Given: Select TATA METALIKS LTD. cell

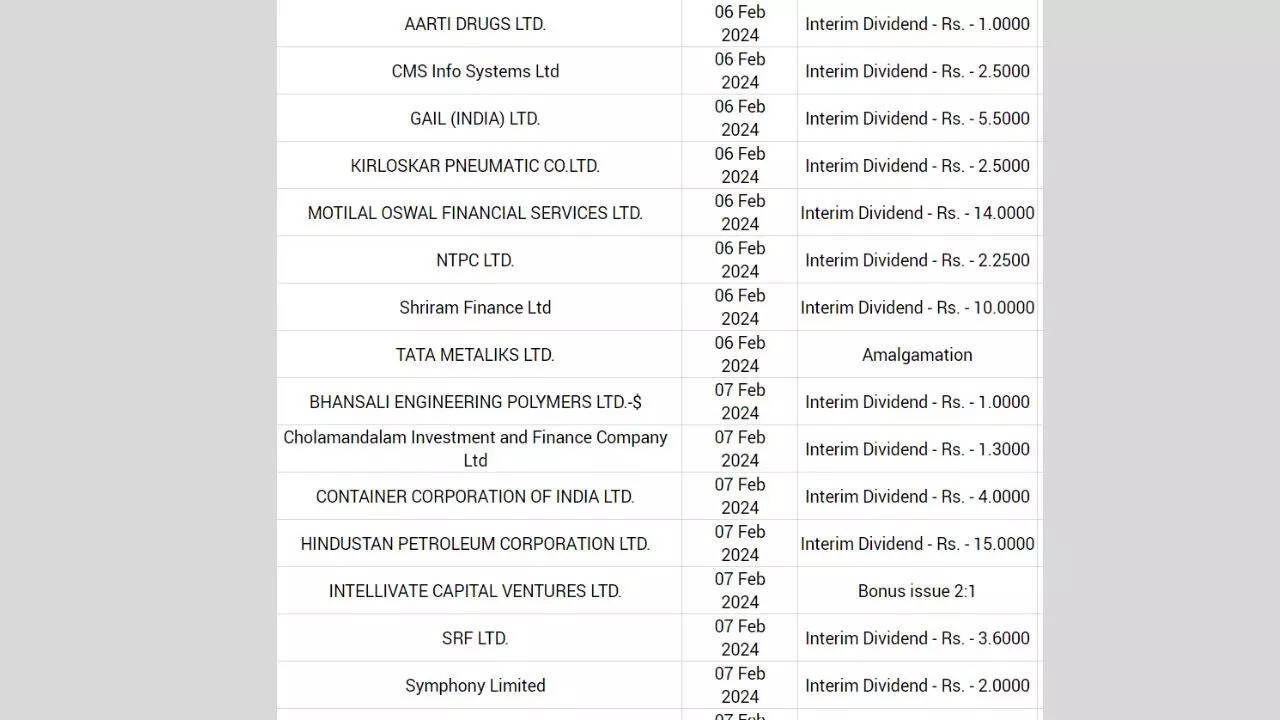Looking at the screenshot, I should coord(475,355).
